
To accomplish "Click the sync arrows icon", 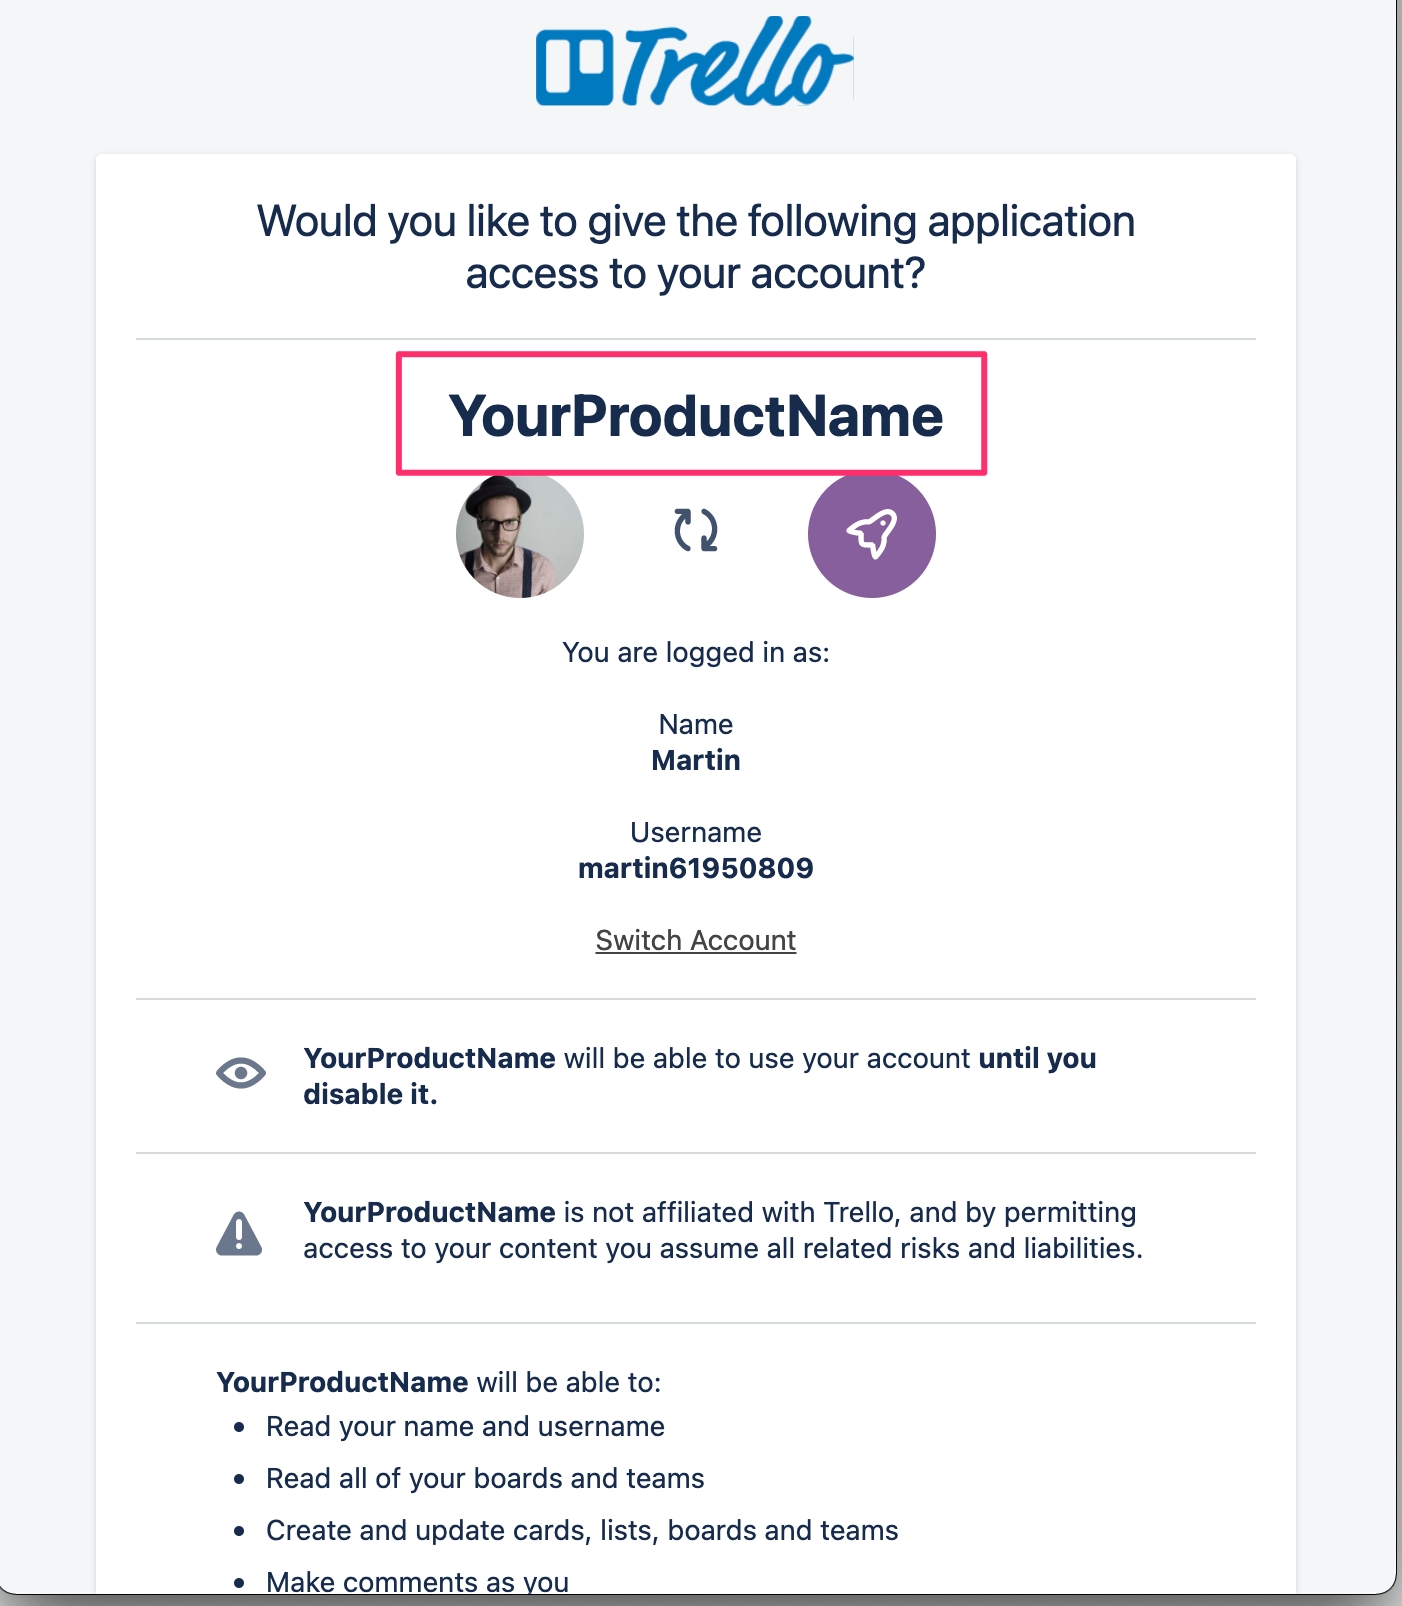I will [x=696, y=530].
